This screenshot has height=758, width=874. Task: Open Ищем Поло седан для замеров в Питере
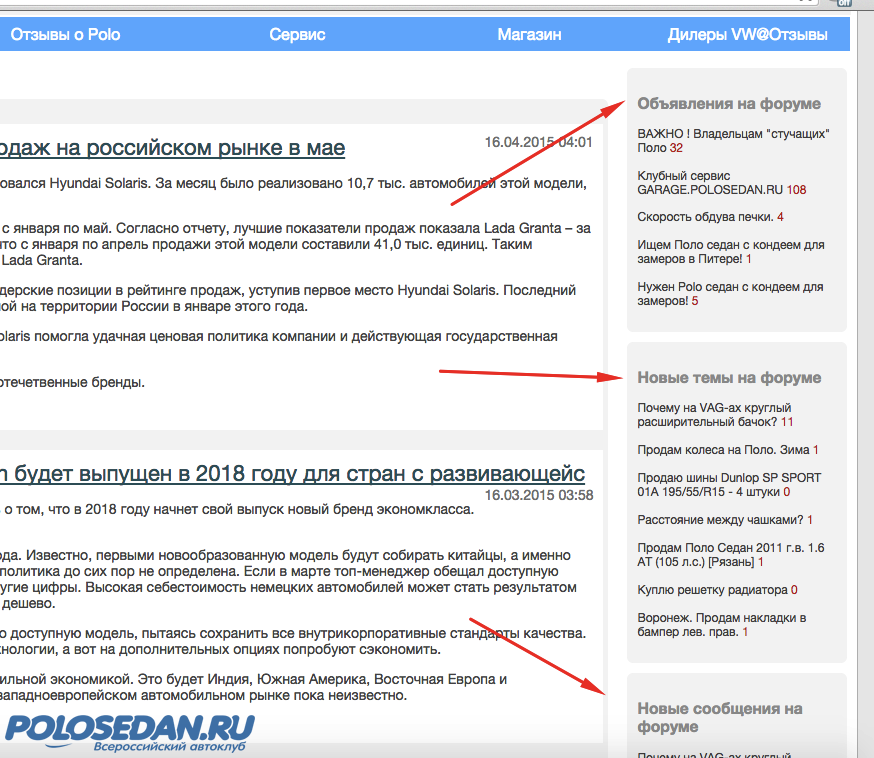point(731,251)
